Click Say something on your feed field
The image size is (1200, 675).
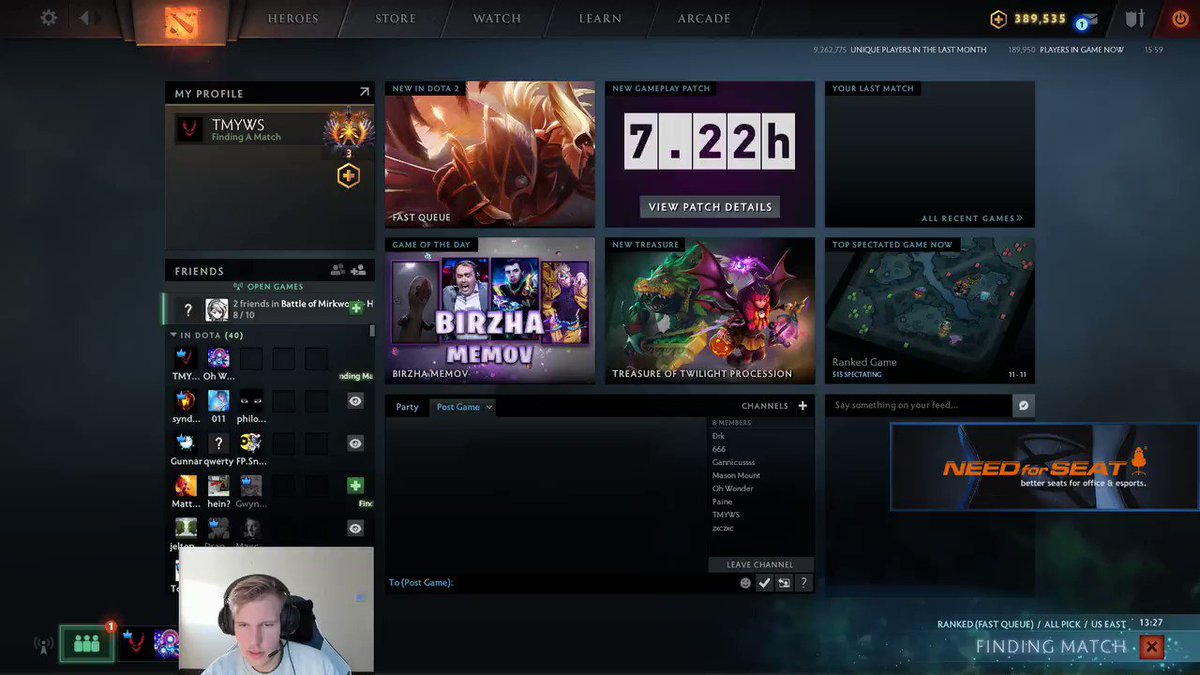(x=919, y=405)
